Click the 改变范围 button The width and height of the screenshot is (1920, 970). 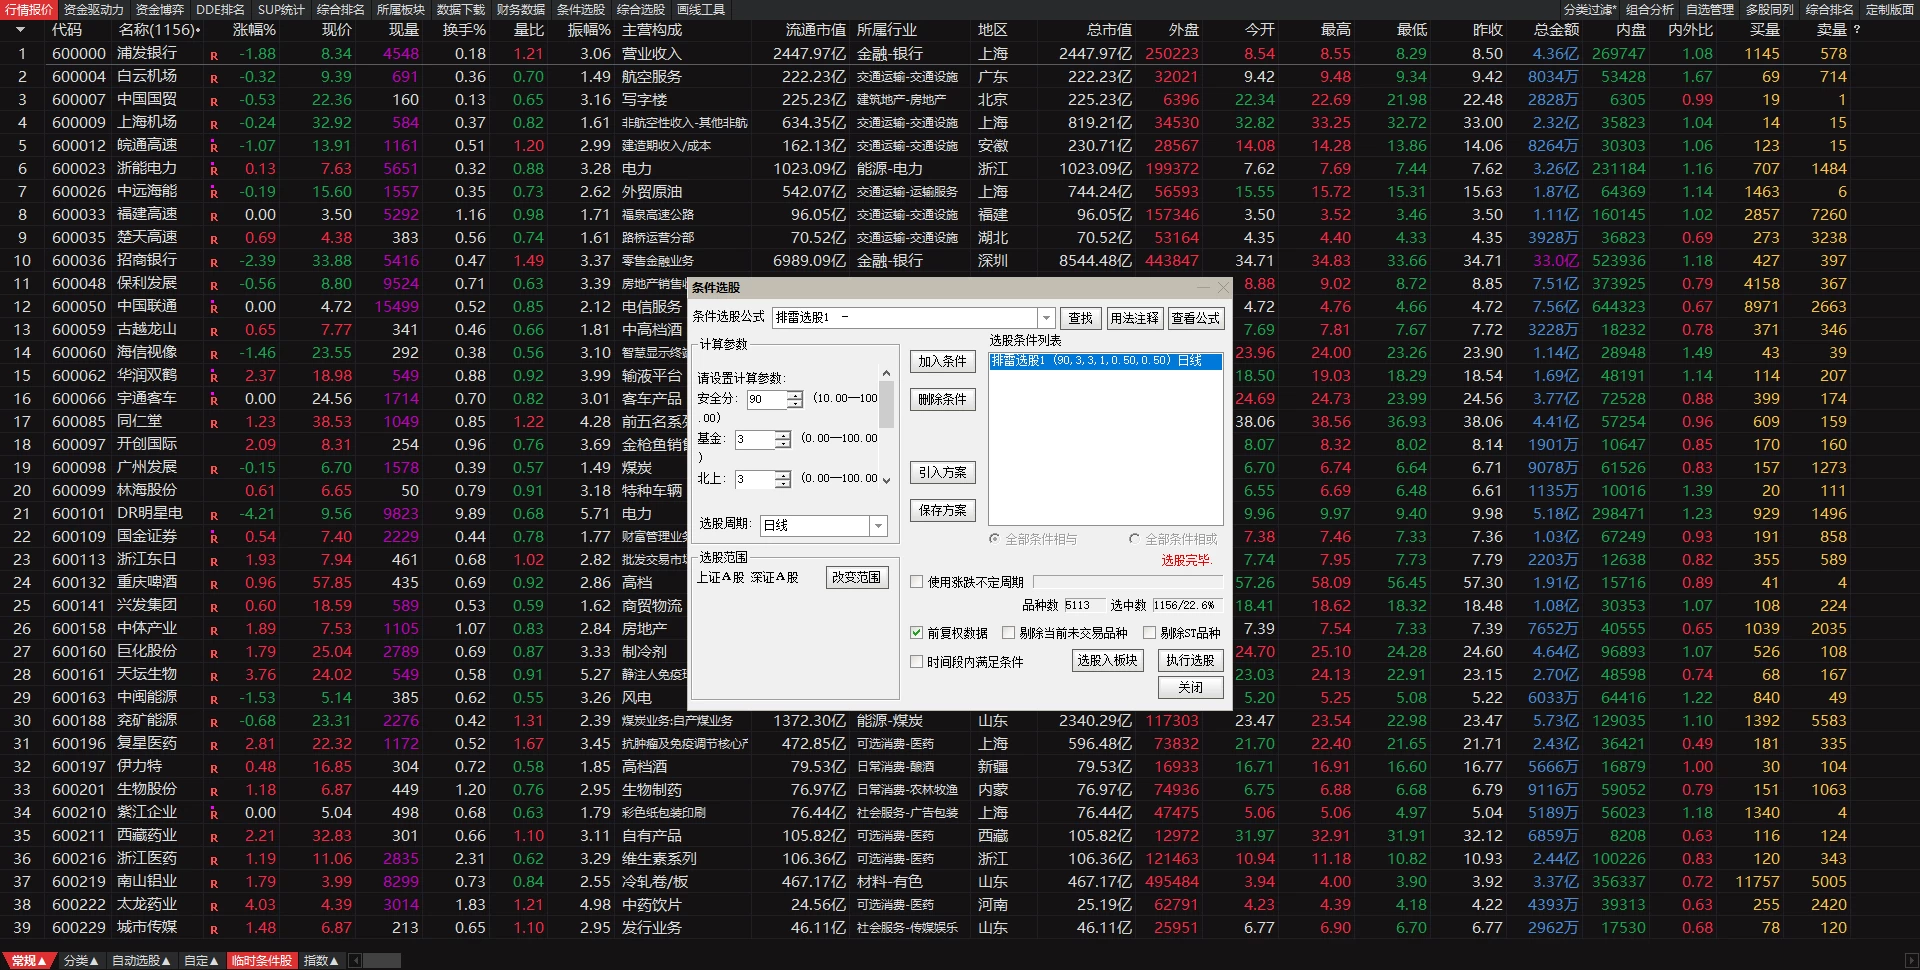click(857, 578)
